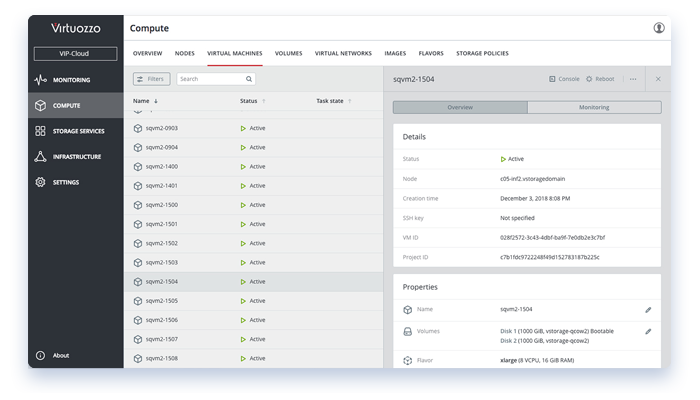Screen dimensions: 700x400
Task: Edit Volumes using the pencil icon
Action: coord(647,331)
